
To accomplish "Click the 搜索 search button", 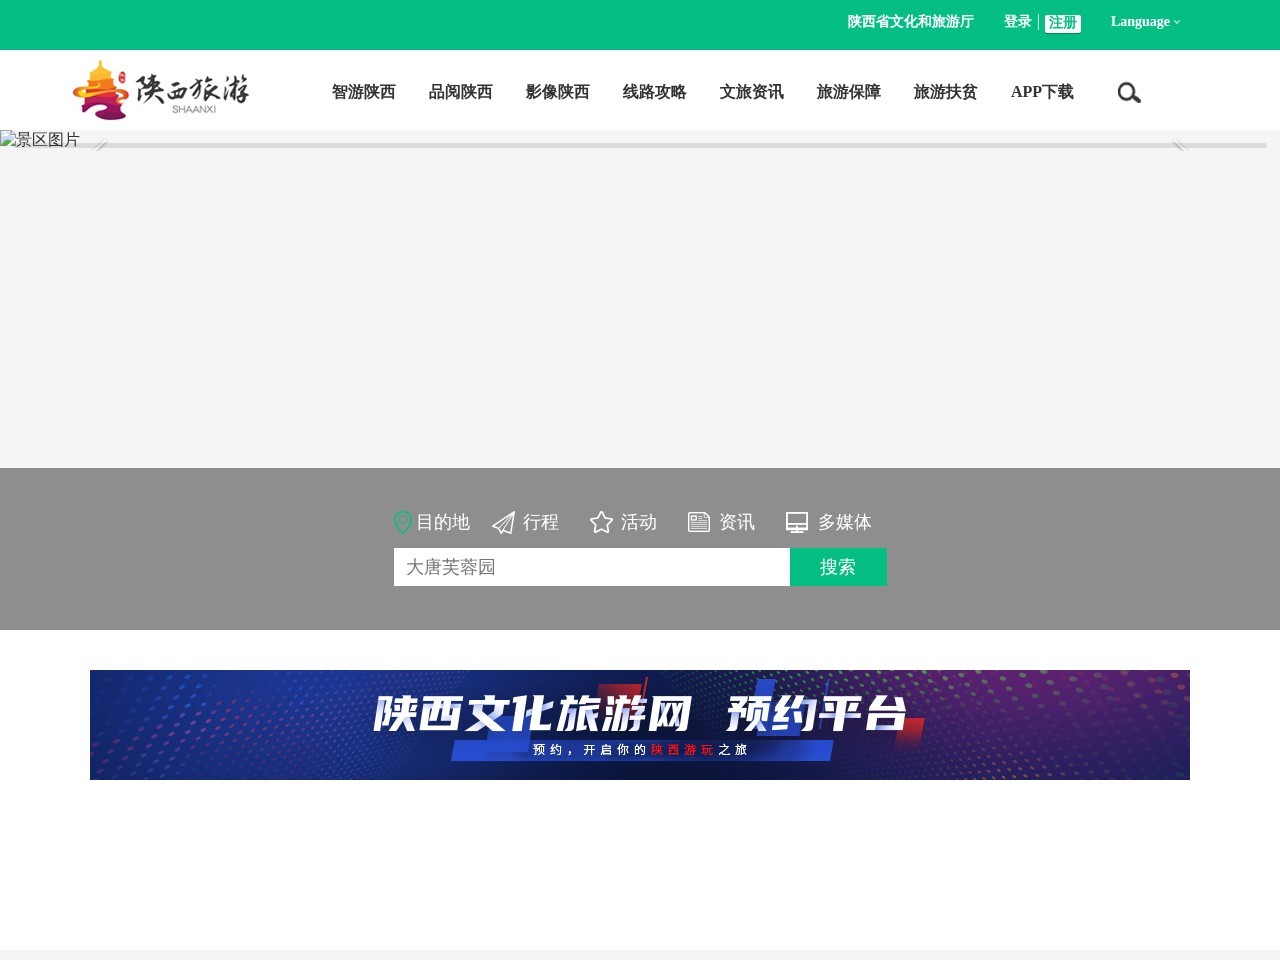I will pyautogui.click(x=838, y=567).
